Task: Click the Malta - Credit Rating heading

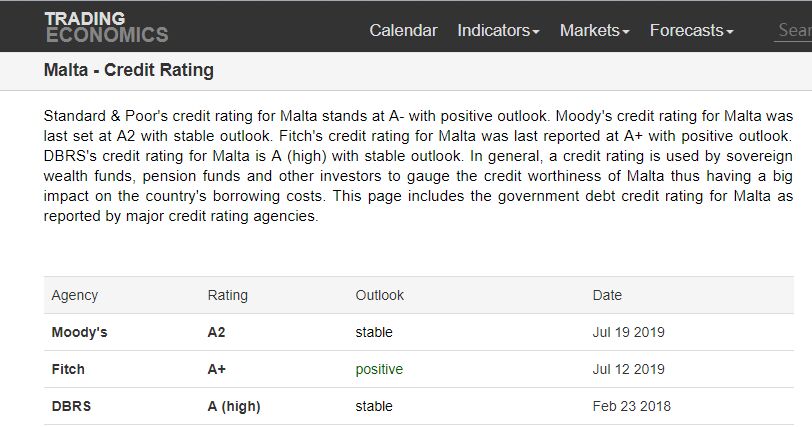Action: [129, 71]
